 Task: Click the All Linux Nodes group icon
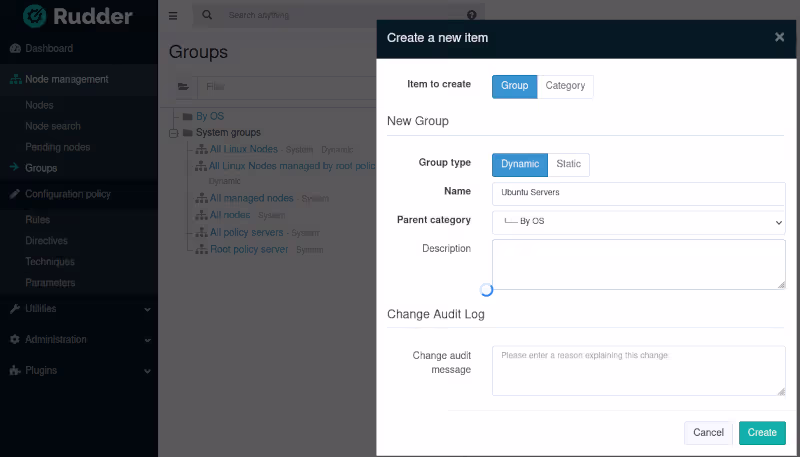pyautogui.click(x=201, y=149)
